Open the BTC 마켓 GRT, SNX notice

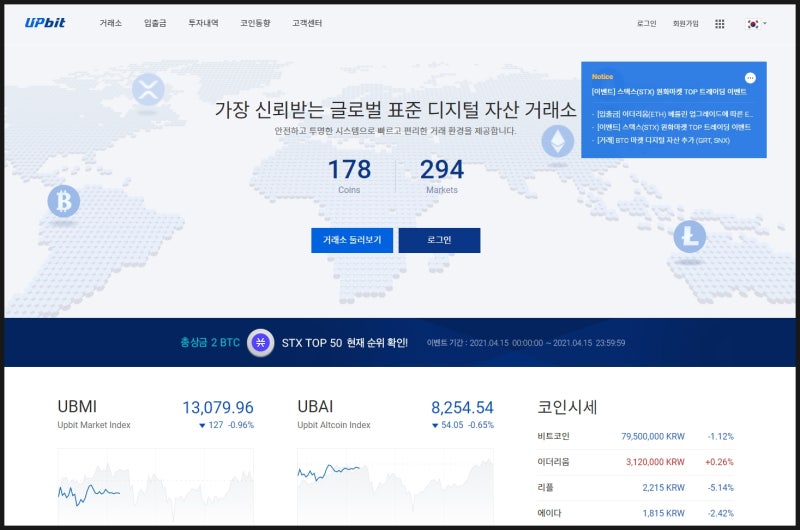tap(663, 140)
